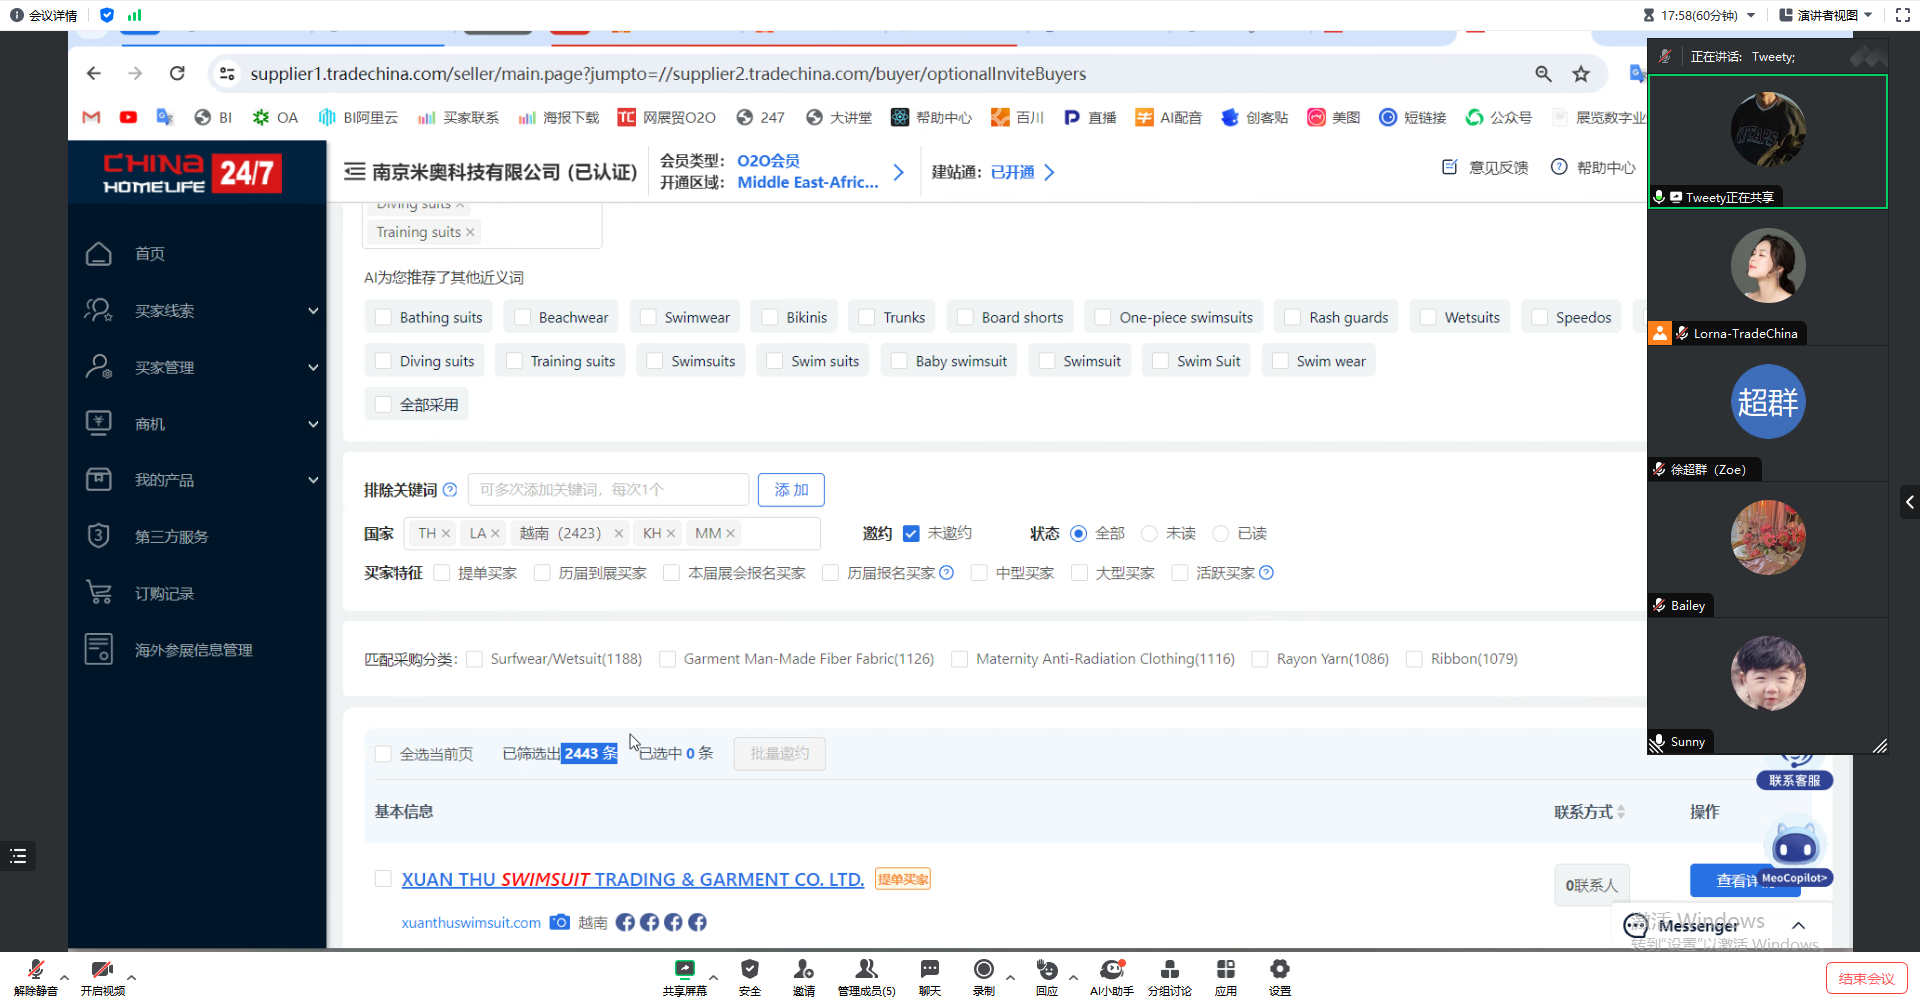Select the 未读 status radio button
The height and width of the screenshot is (1004, 1920).
pos(1149,534)
